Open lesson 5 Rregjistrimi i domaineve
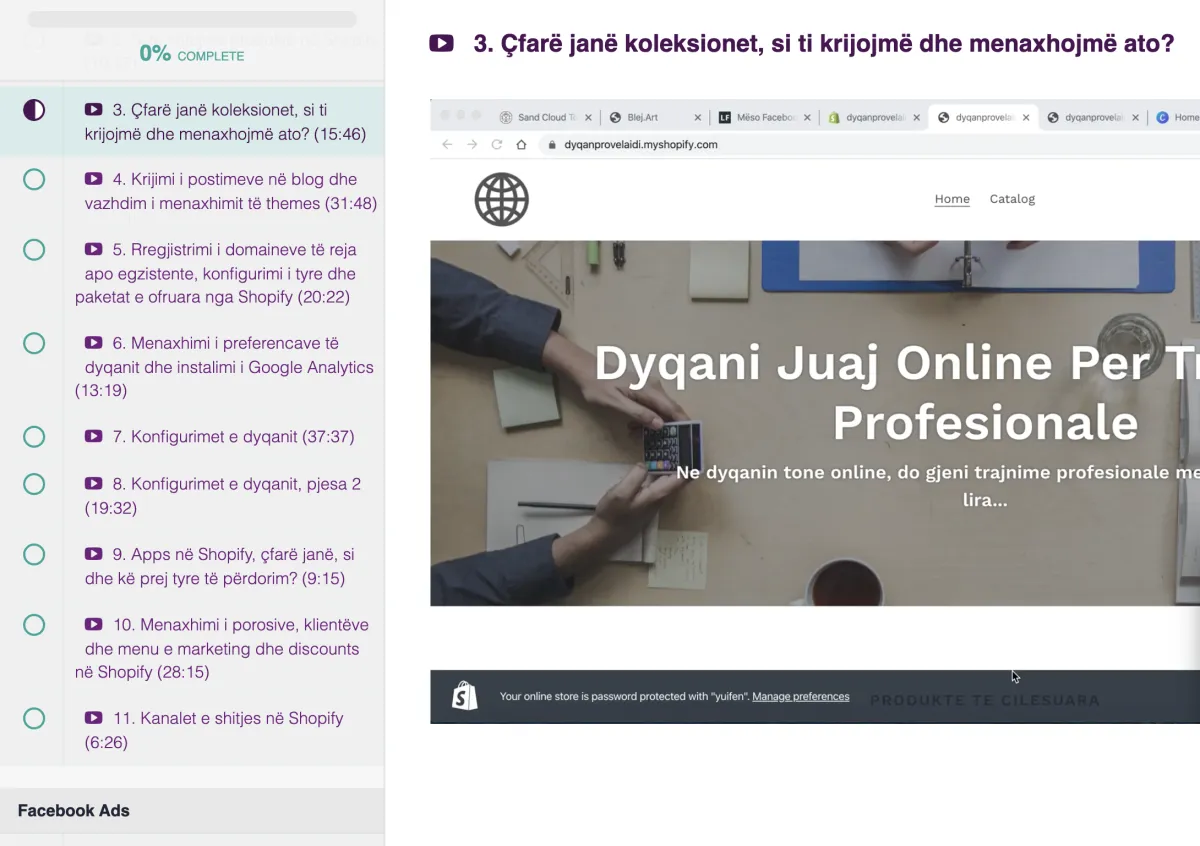This screenshot has width=1200, height=846. click(x=192, y=273)
